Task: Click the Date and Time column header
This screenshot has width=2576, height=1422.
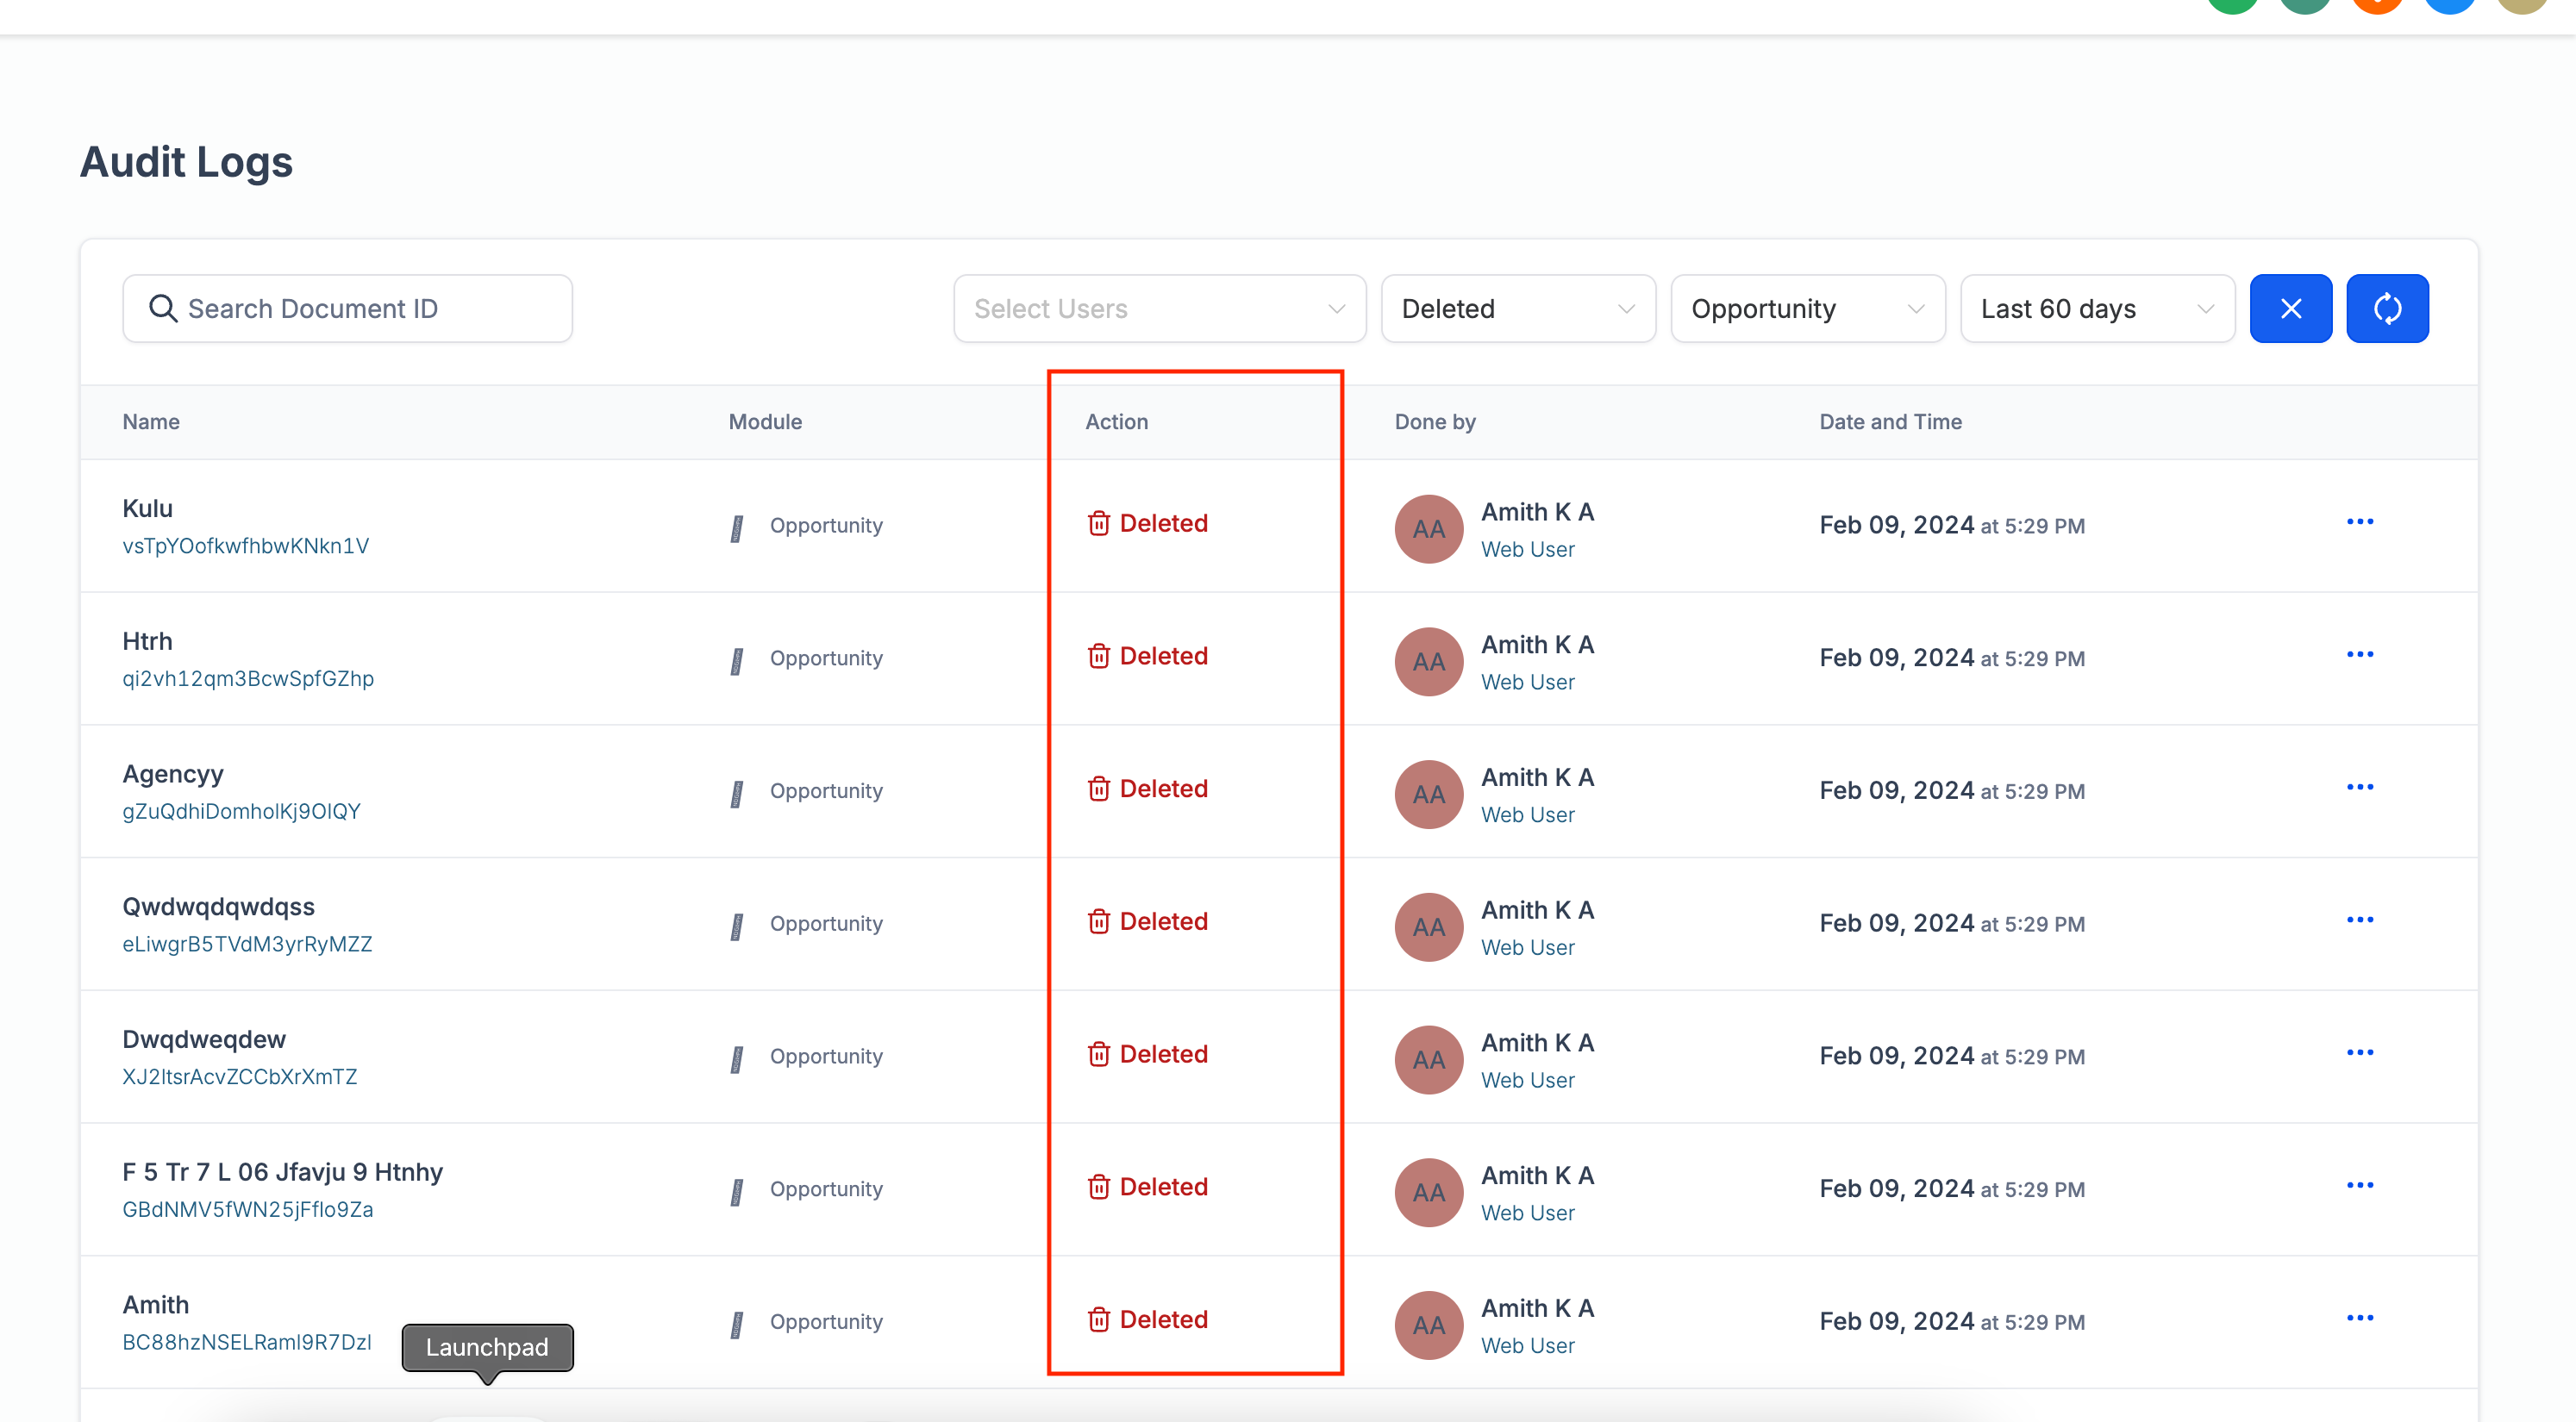Action: coord(1890,422)
